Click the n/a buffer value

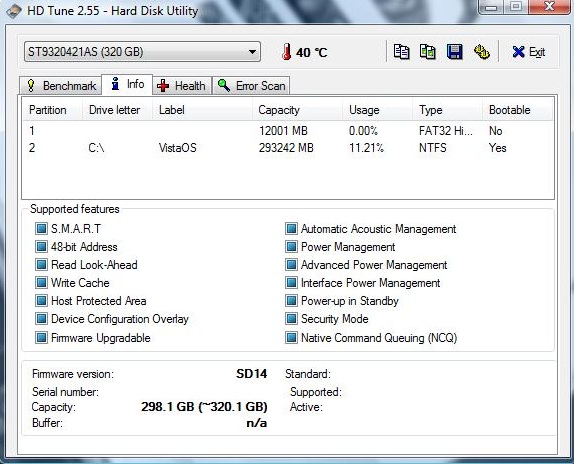pos(257,423)
